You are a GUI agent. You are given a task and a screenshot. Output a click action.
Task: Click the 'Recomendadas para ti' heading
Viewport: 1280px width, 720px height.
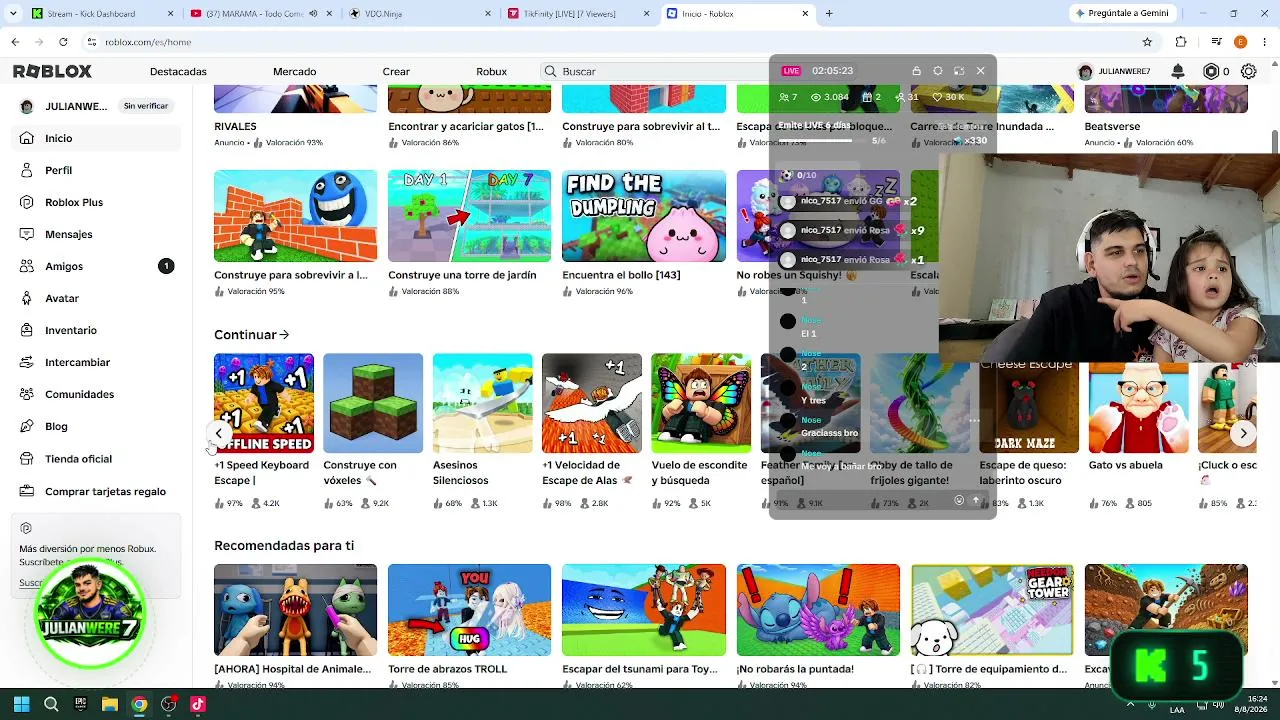point(284,546)
